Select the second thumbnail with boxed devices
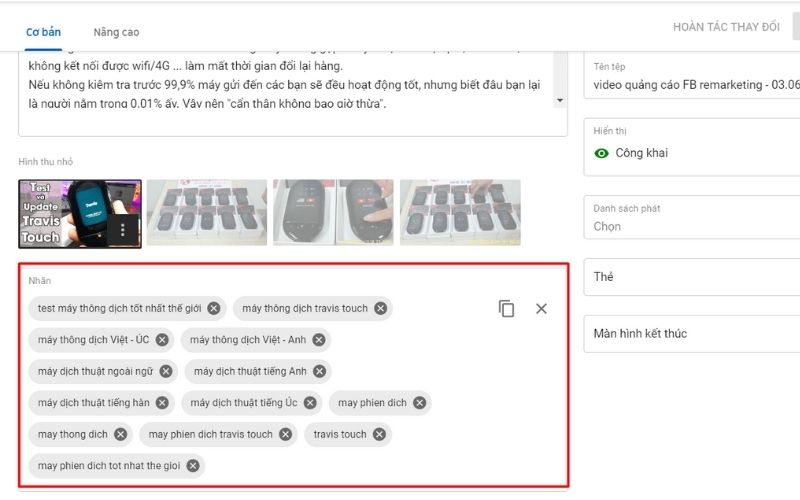The height and width of the screenshot is (500, 800). [207, 212]
